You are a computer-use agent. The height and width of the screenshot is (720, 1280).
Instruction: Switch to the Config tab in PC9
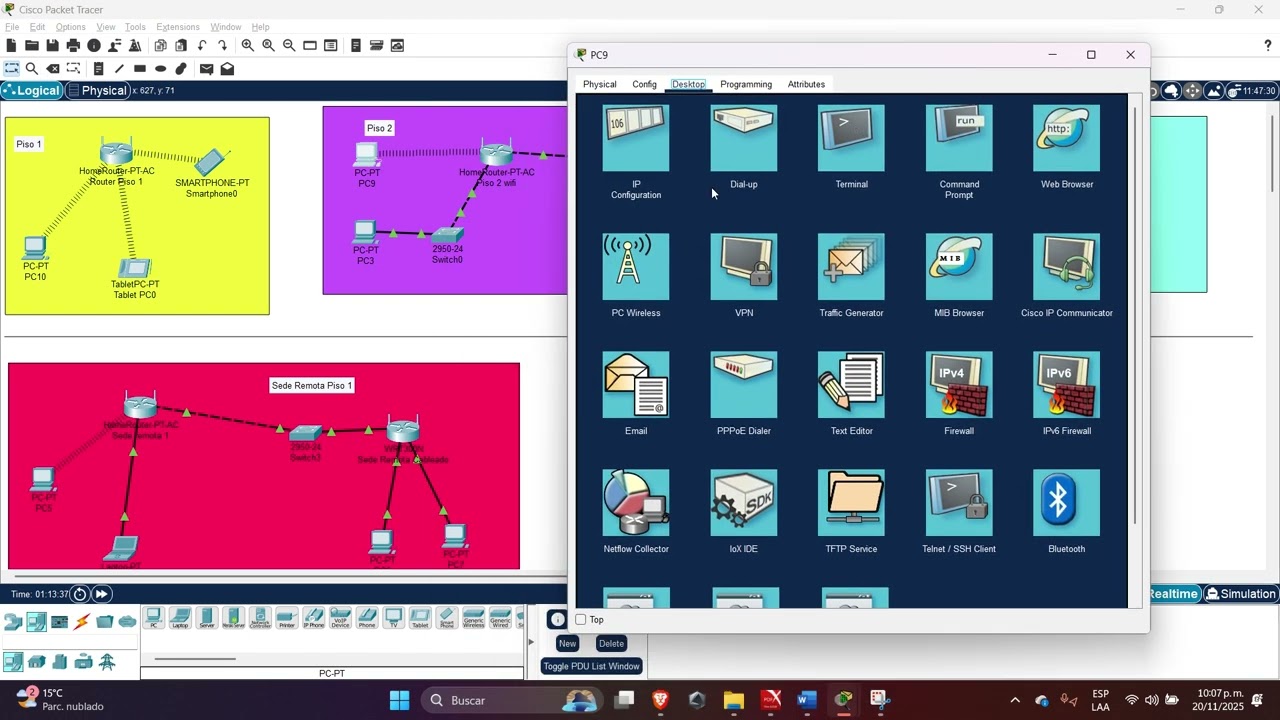click(644, 84)
